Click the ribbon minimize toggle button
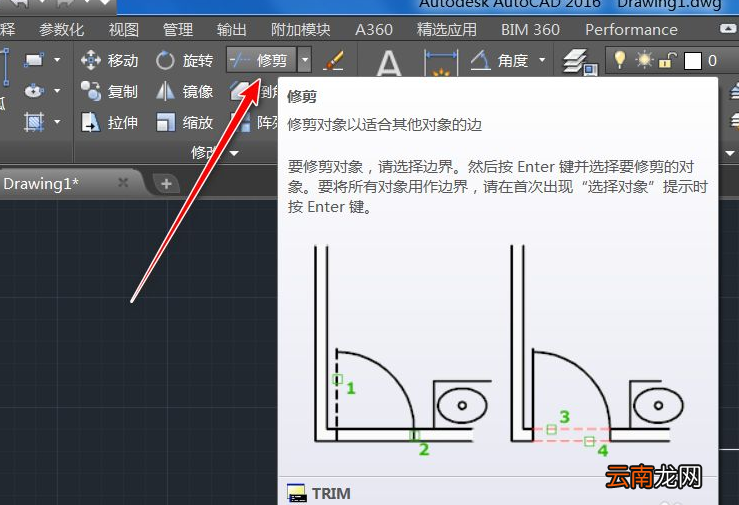Viewport: 739px width, 505px height. point(729,29)
